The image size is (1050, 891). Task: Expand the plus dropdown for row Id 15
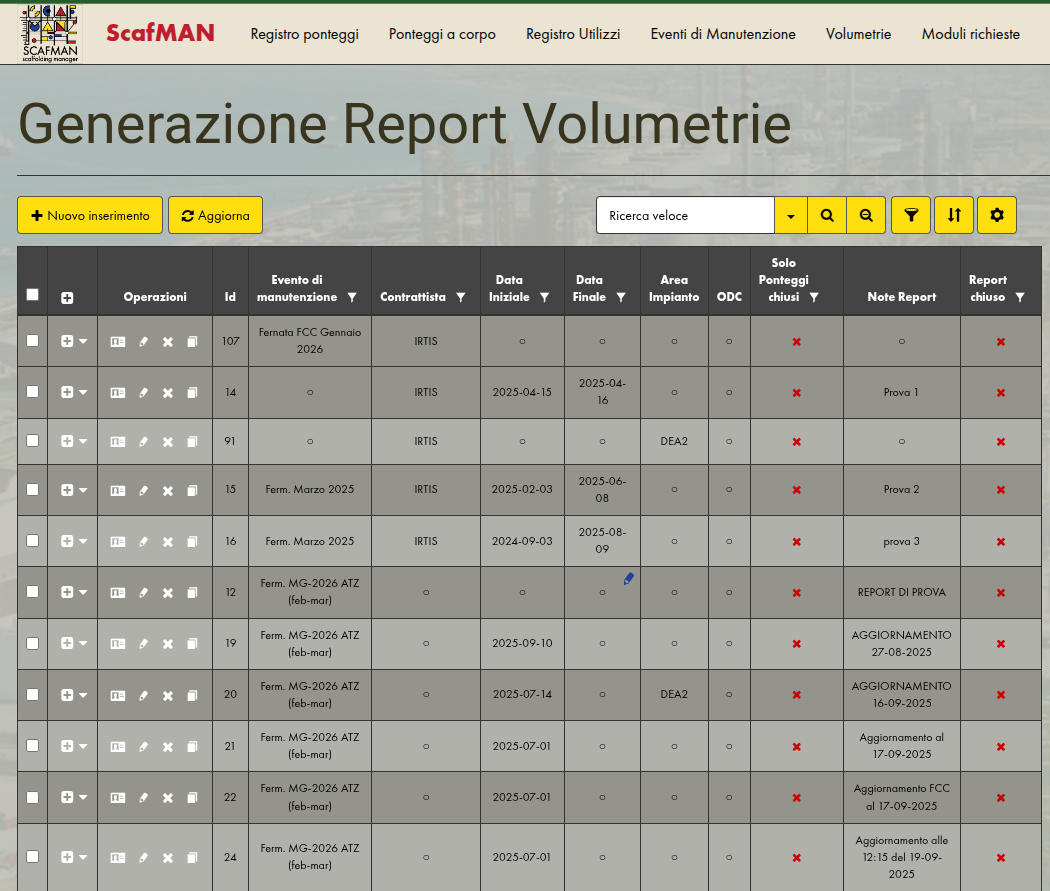[74, 490]
